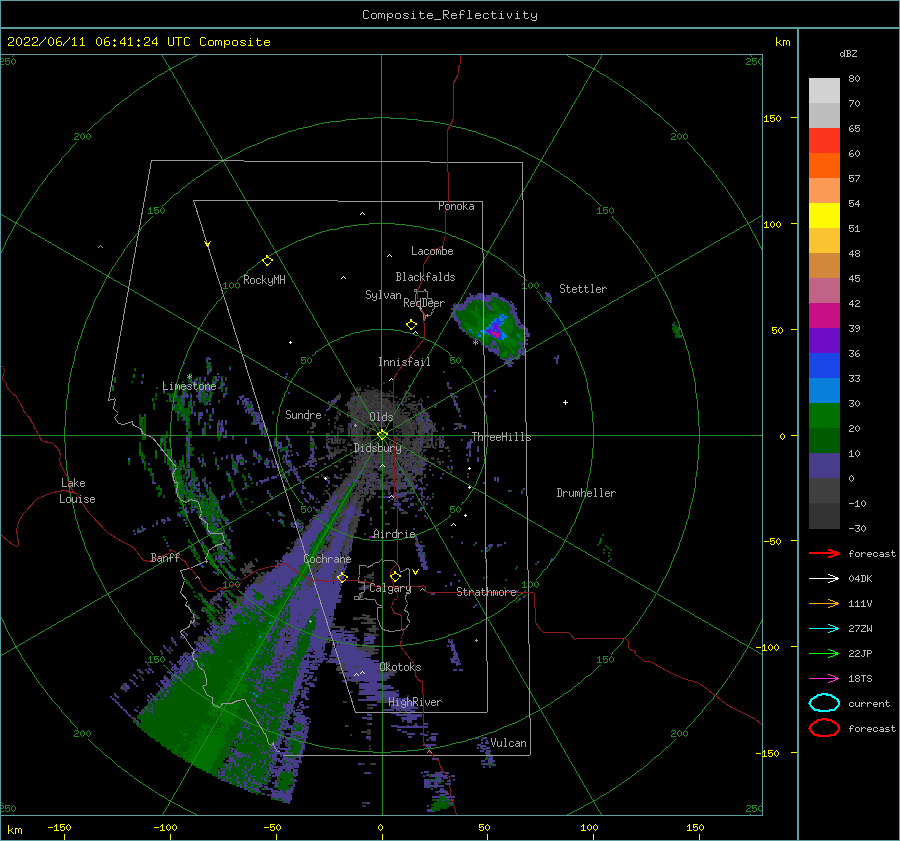
Task: Click the Drumheller label
Action: tap(586, 493)
